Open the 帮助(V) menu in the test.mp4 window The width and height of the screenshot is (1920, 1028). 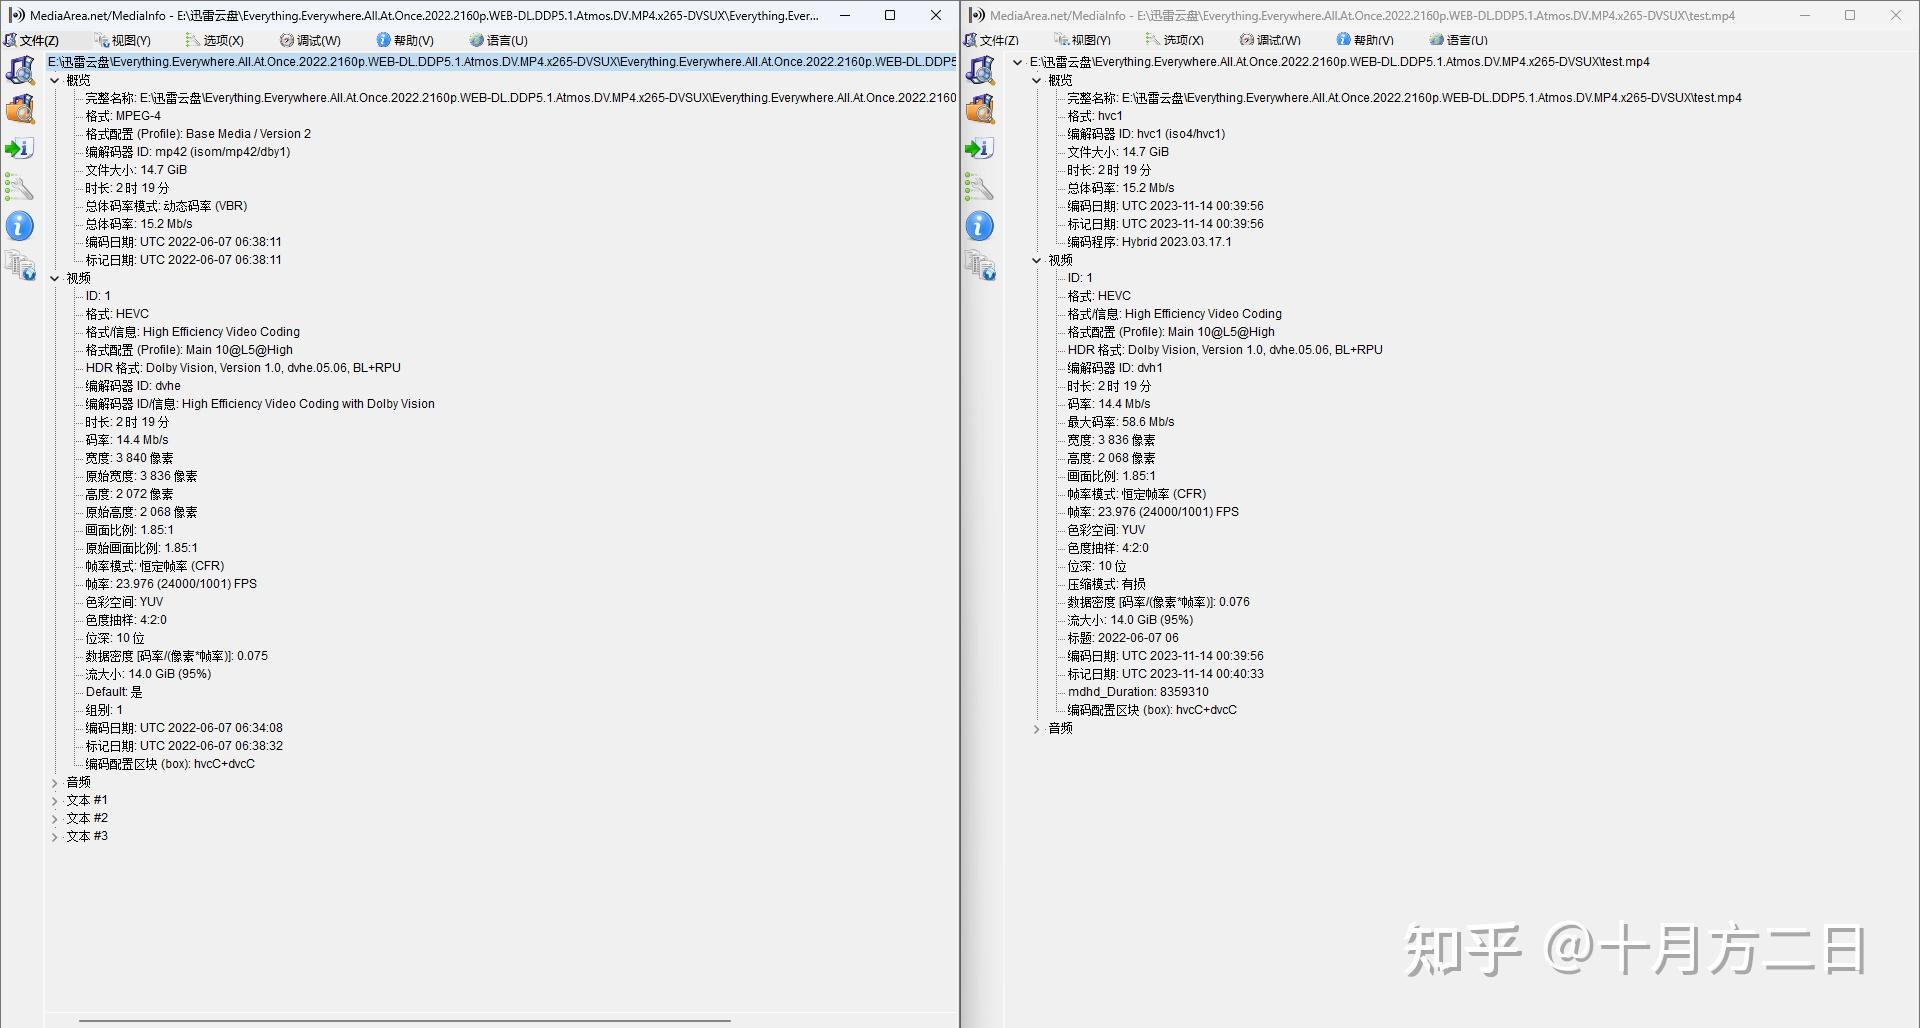(x=1365, y=40)
